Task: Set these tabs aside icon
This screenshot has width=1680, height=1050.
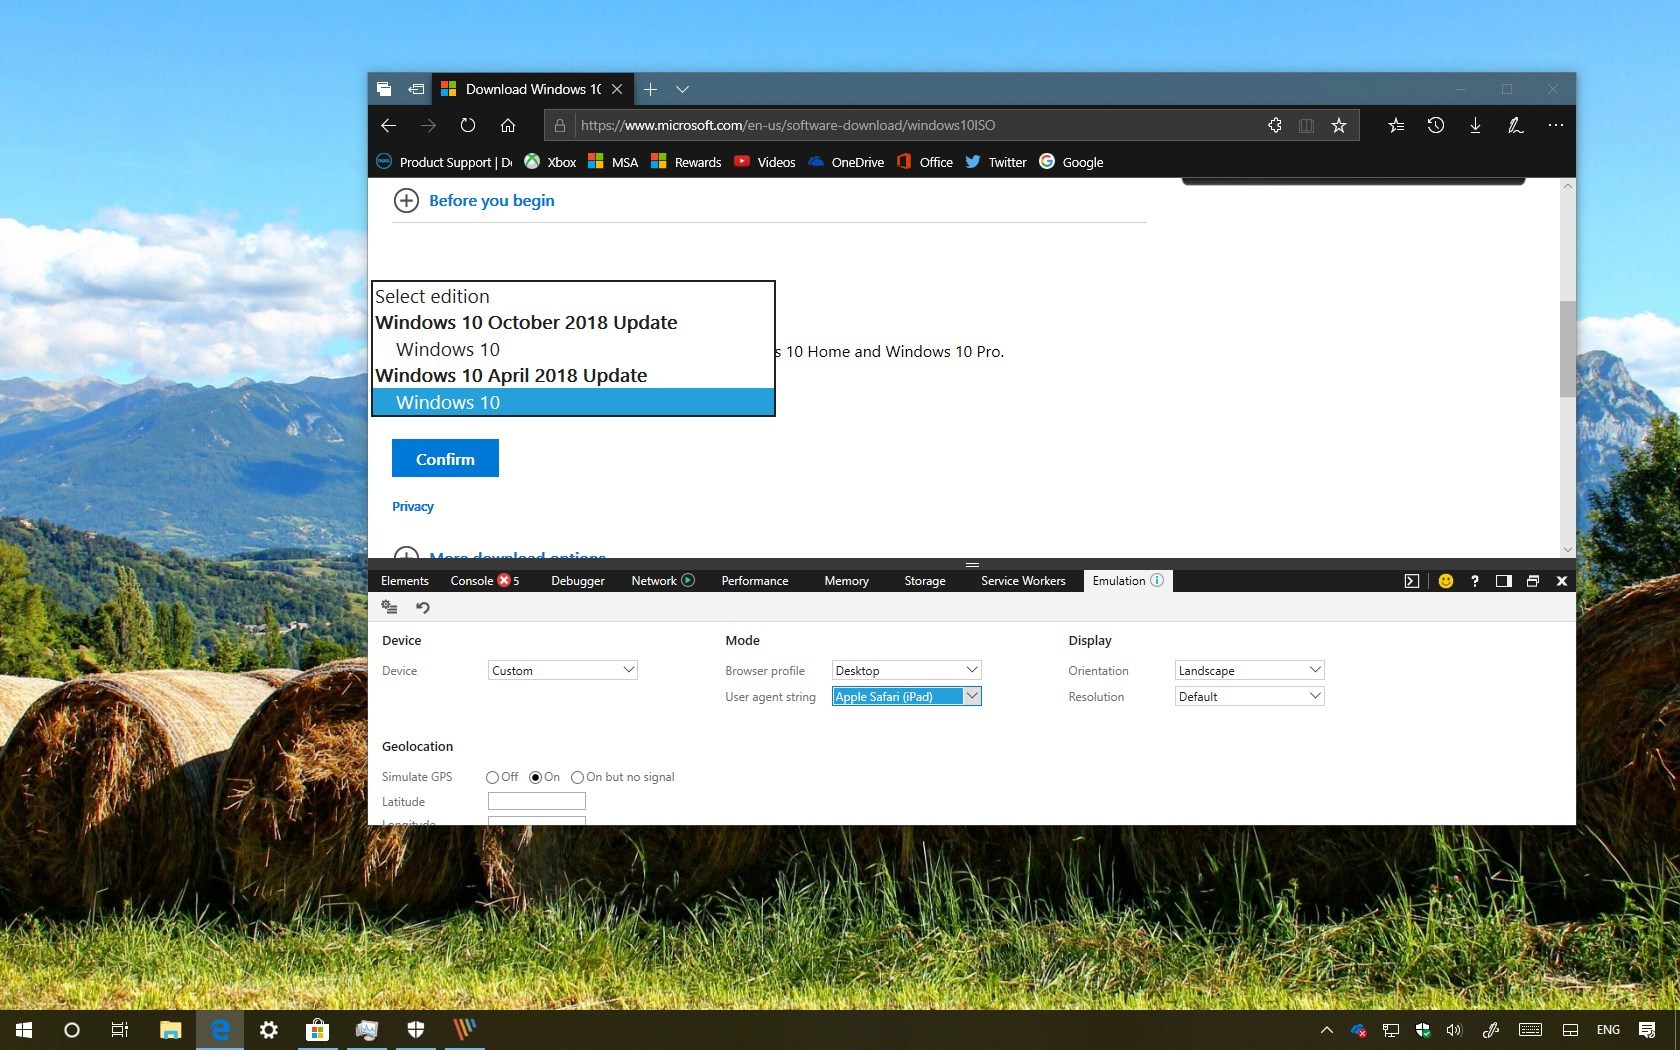Action: pyautogui.click(x=416, y=89)
